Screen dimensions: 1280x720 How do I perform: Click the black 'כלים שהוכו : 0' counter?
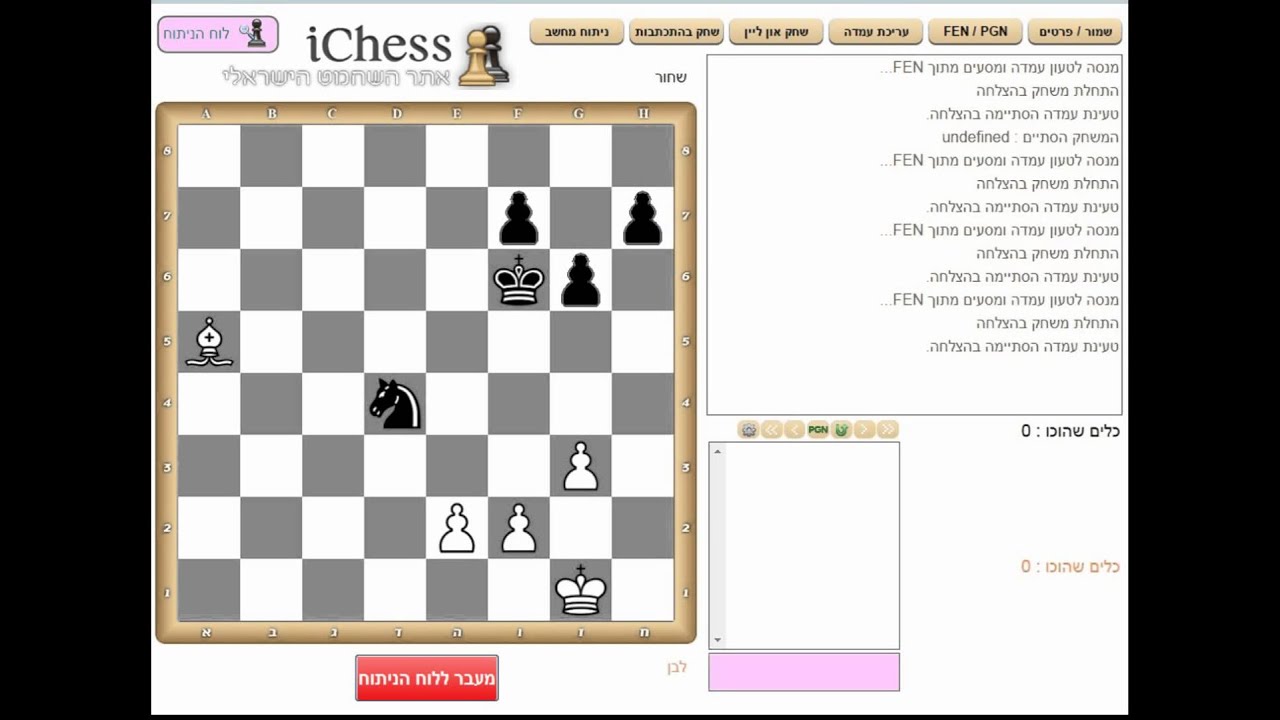(x=1070, y=431)
